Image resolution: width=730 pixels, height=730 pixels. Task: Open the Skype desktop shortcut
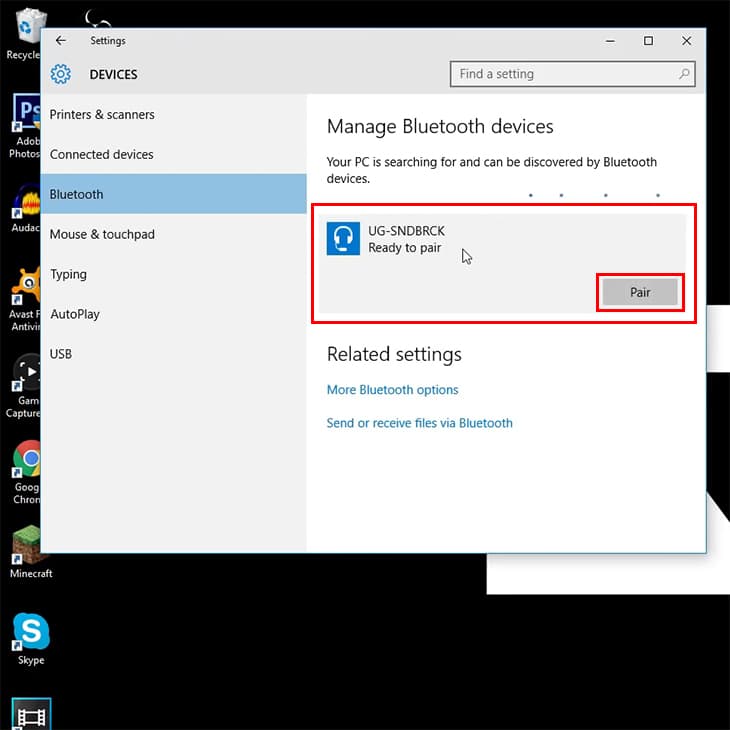click(31, 639)
